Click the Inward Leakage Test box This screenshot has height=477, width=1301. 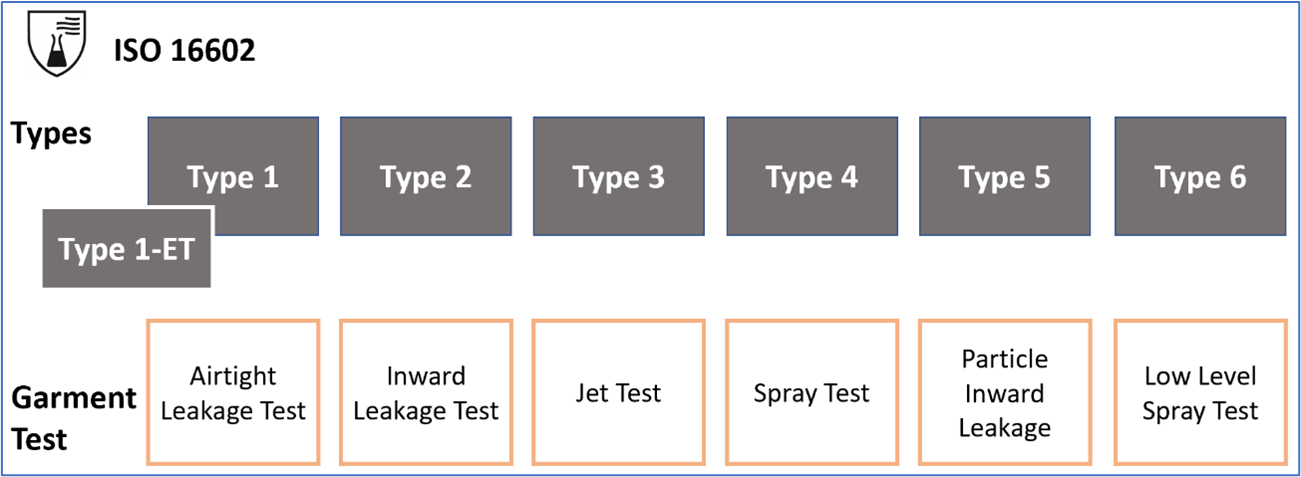point(426,392)
